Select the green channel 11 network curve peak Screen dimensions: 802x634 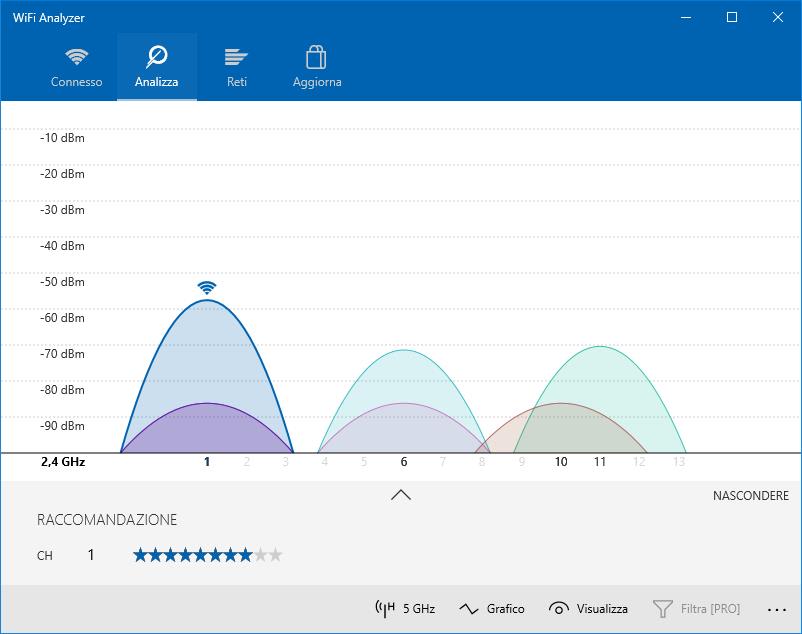599,347
